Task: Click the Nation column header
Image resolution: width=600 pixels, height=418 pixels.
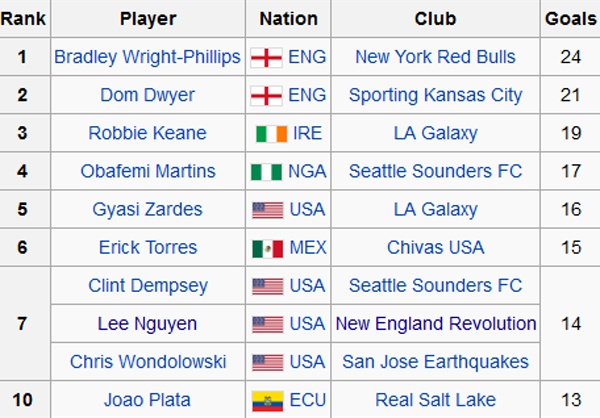Action: pos(288,19)
